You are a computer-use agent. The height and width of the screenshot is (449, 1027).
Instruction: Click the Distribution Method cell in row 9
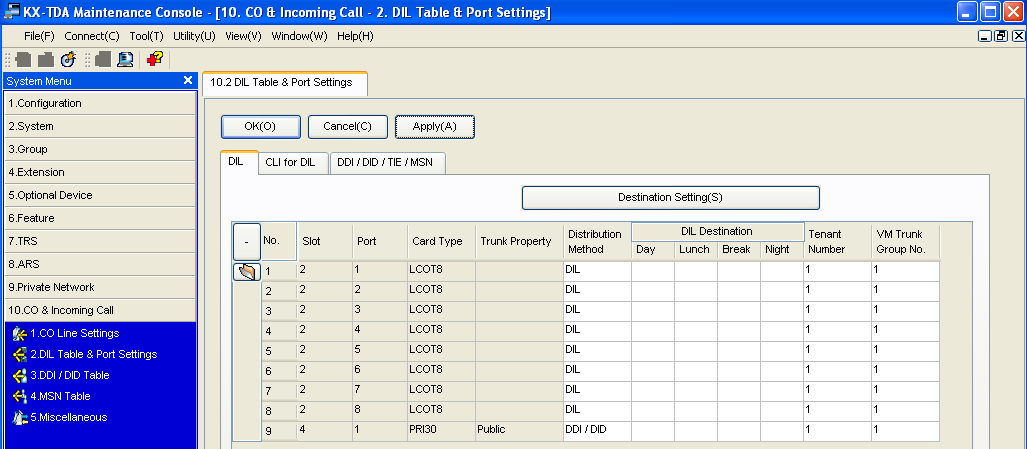coord(597,431)
